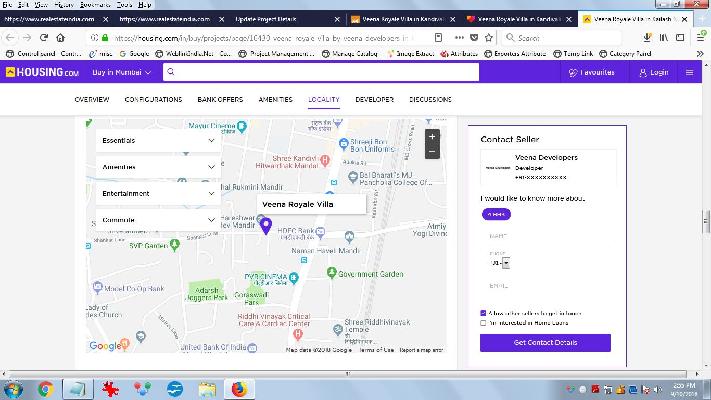Expand the Commute map filter
Viewport: 711px width, 400px height.
point(158,220)
